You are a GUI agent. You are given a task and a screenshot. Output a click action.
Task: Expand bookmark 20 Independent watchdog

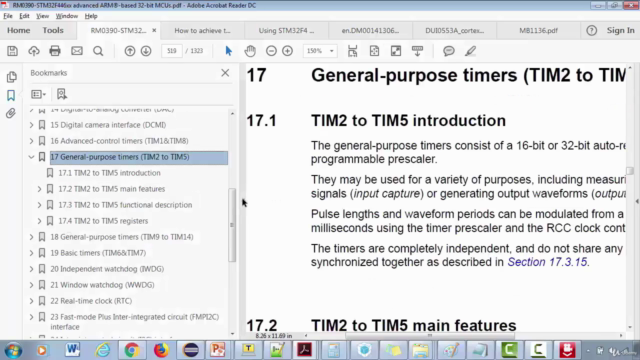click(31, 269)
